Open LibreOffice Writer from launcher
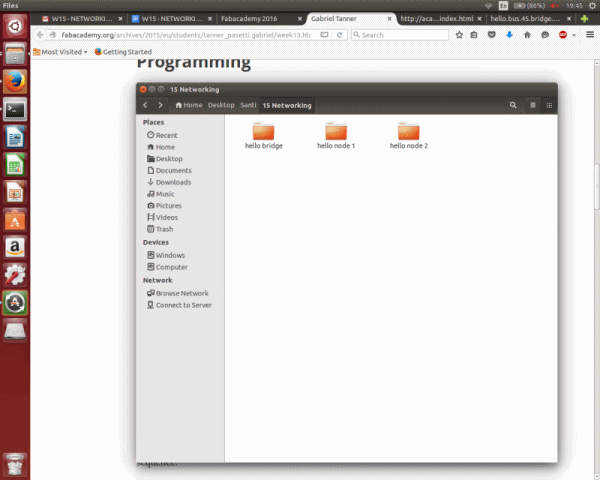This screenshot has height=480, width=600. click(15, 137)
